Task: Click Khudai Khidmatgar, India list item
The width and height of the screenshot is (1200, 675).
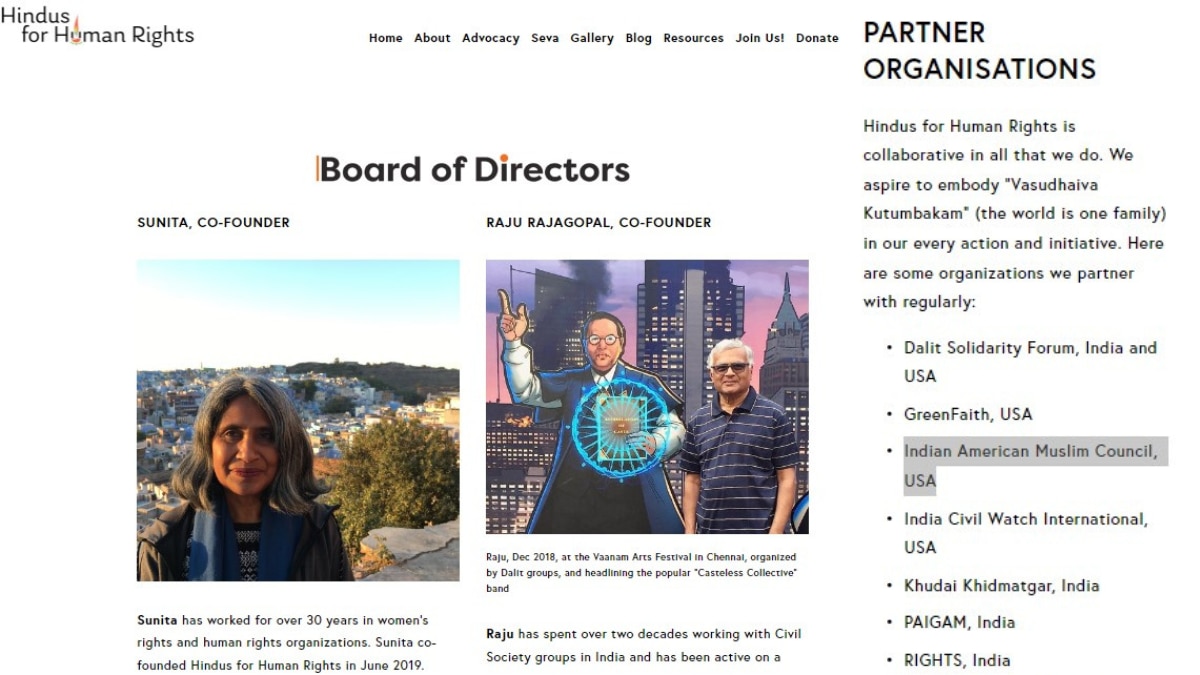Action: coord(1001,586)
